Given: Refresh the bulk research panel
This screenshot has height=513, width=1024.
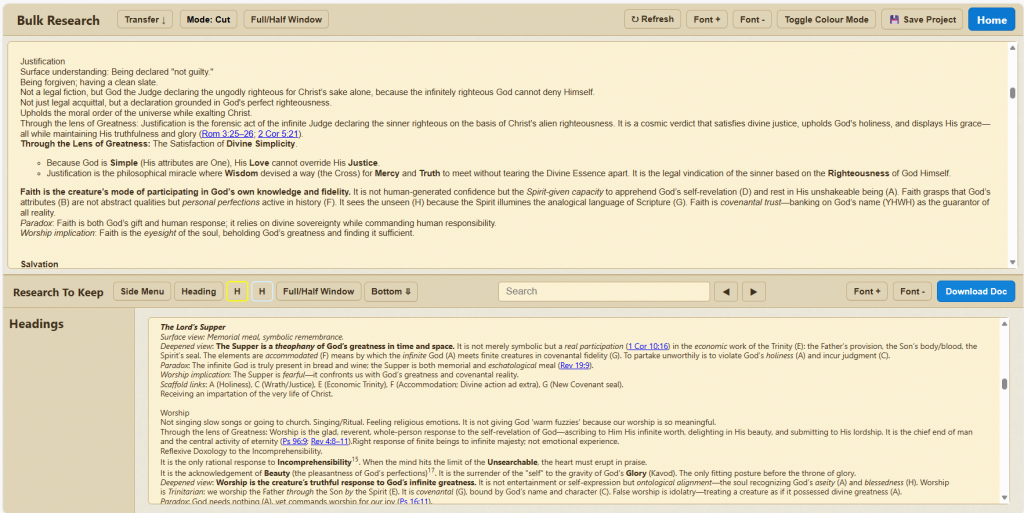Looking at the screenshot, I should tap(651, 19).
